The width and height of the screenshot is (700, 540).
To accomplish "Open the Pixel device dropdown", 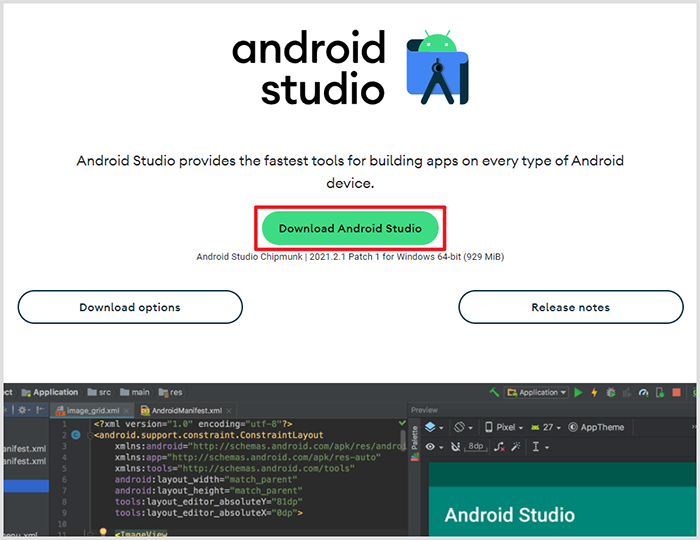I will coord(504,427).
